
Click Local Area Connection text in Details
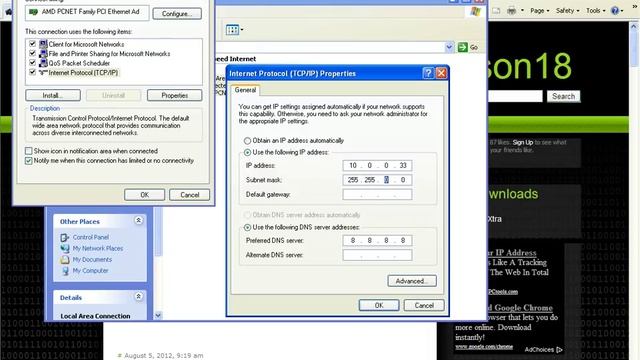click(95, 316)
